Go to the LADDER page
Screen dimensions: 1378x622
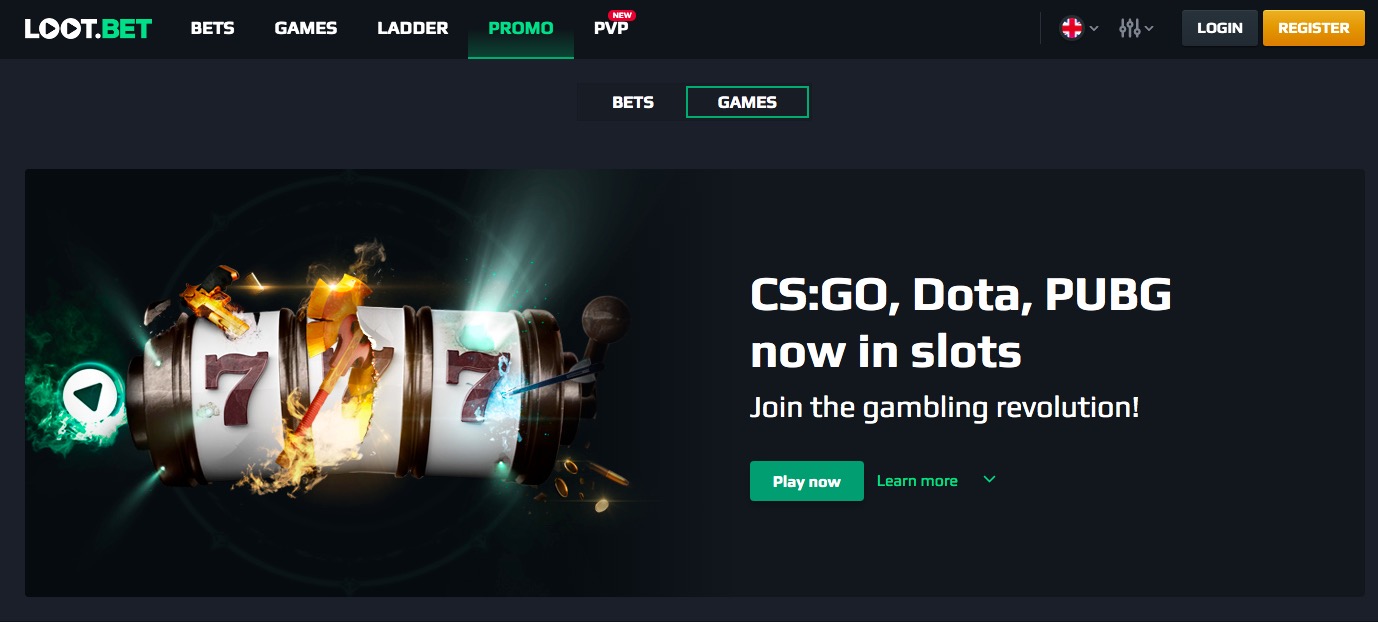point(413,28)
